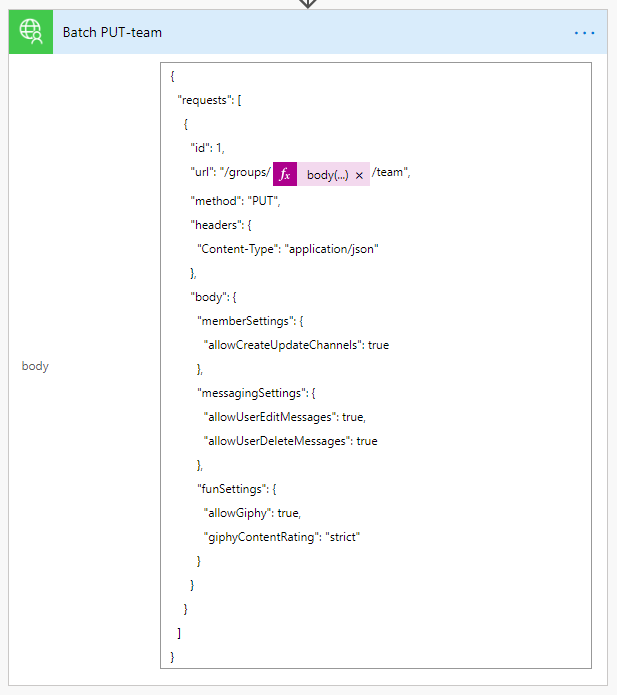Click the "funSettings": { line
617x695 pixels.
tap(237, 489)
